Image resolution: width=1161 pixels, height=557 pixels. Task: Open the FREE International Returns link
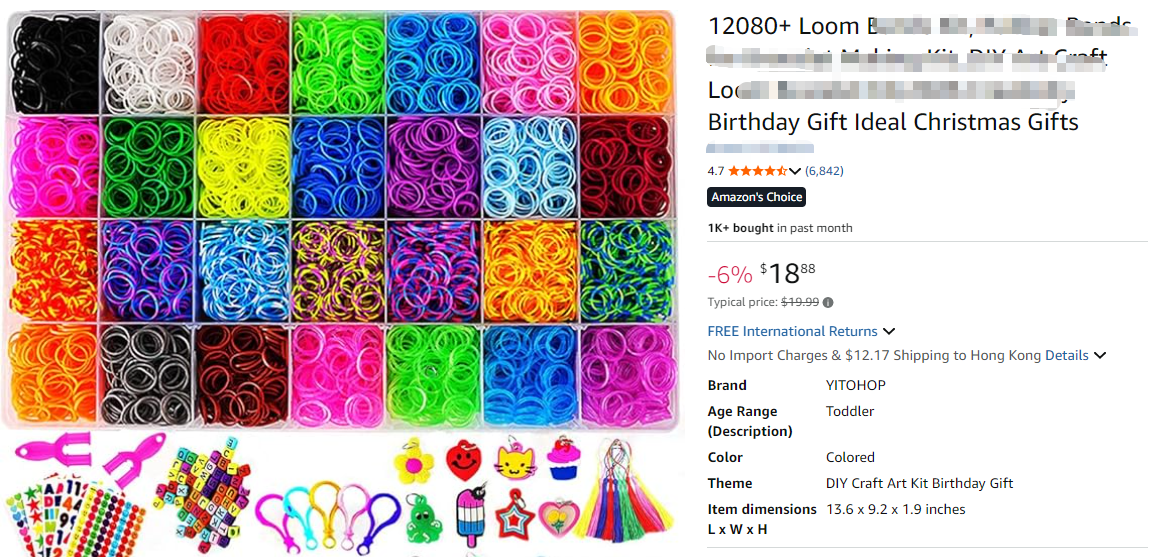(792, 331)
